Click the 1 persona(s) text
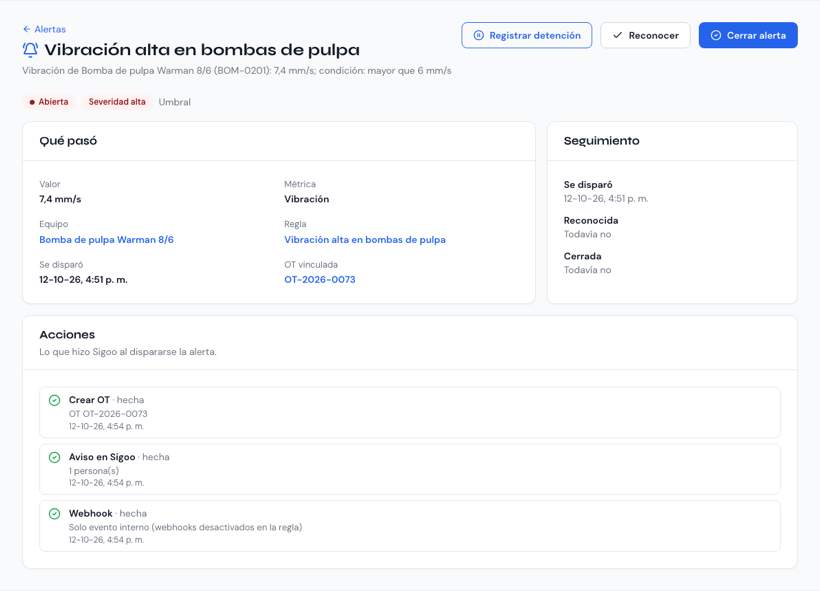Image resolution: width=820 pixels, height=591 pixels. pyautogui.click(x=94, y=471)
